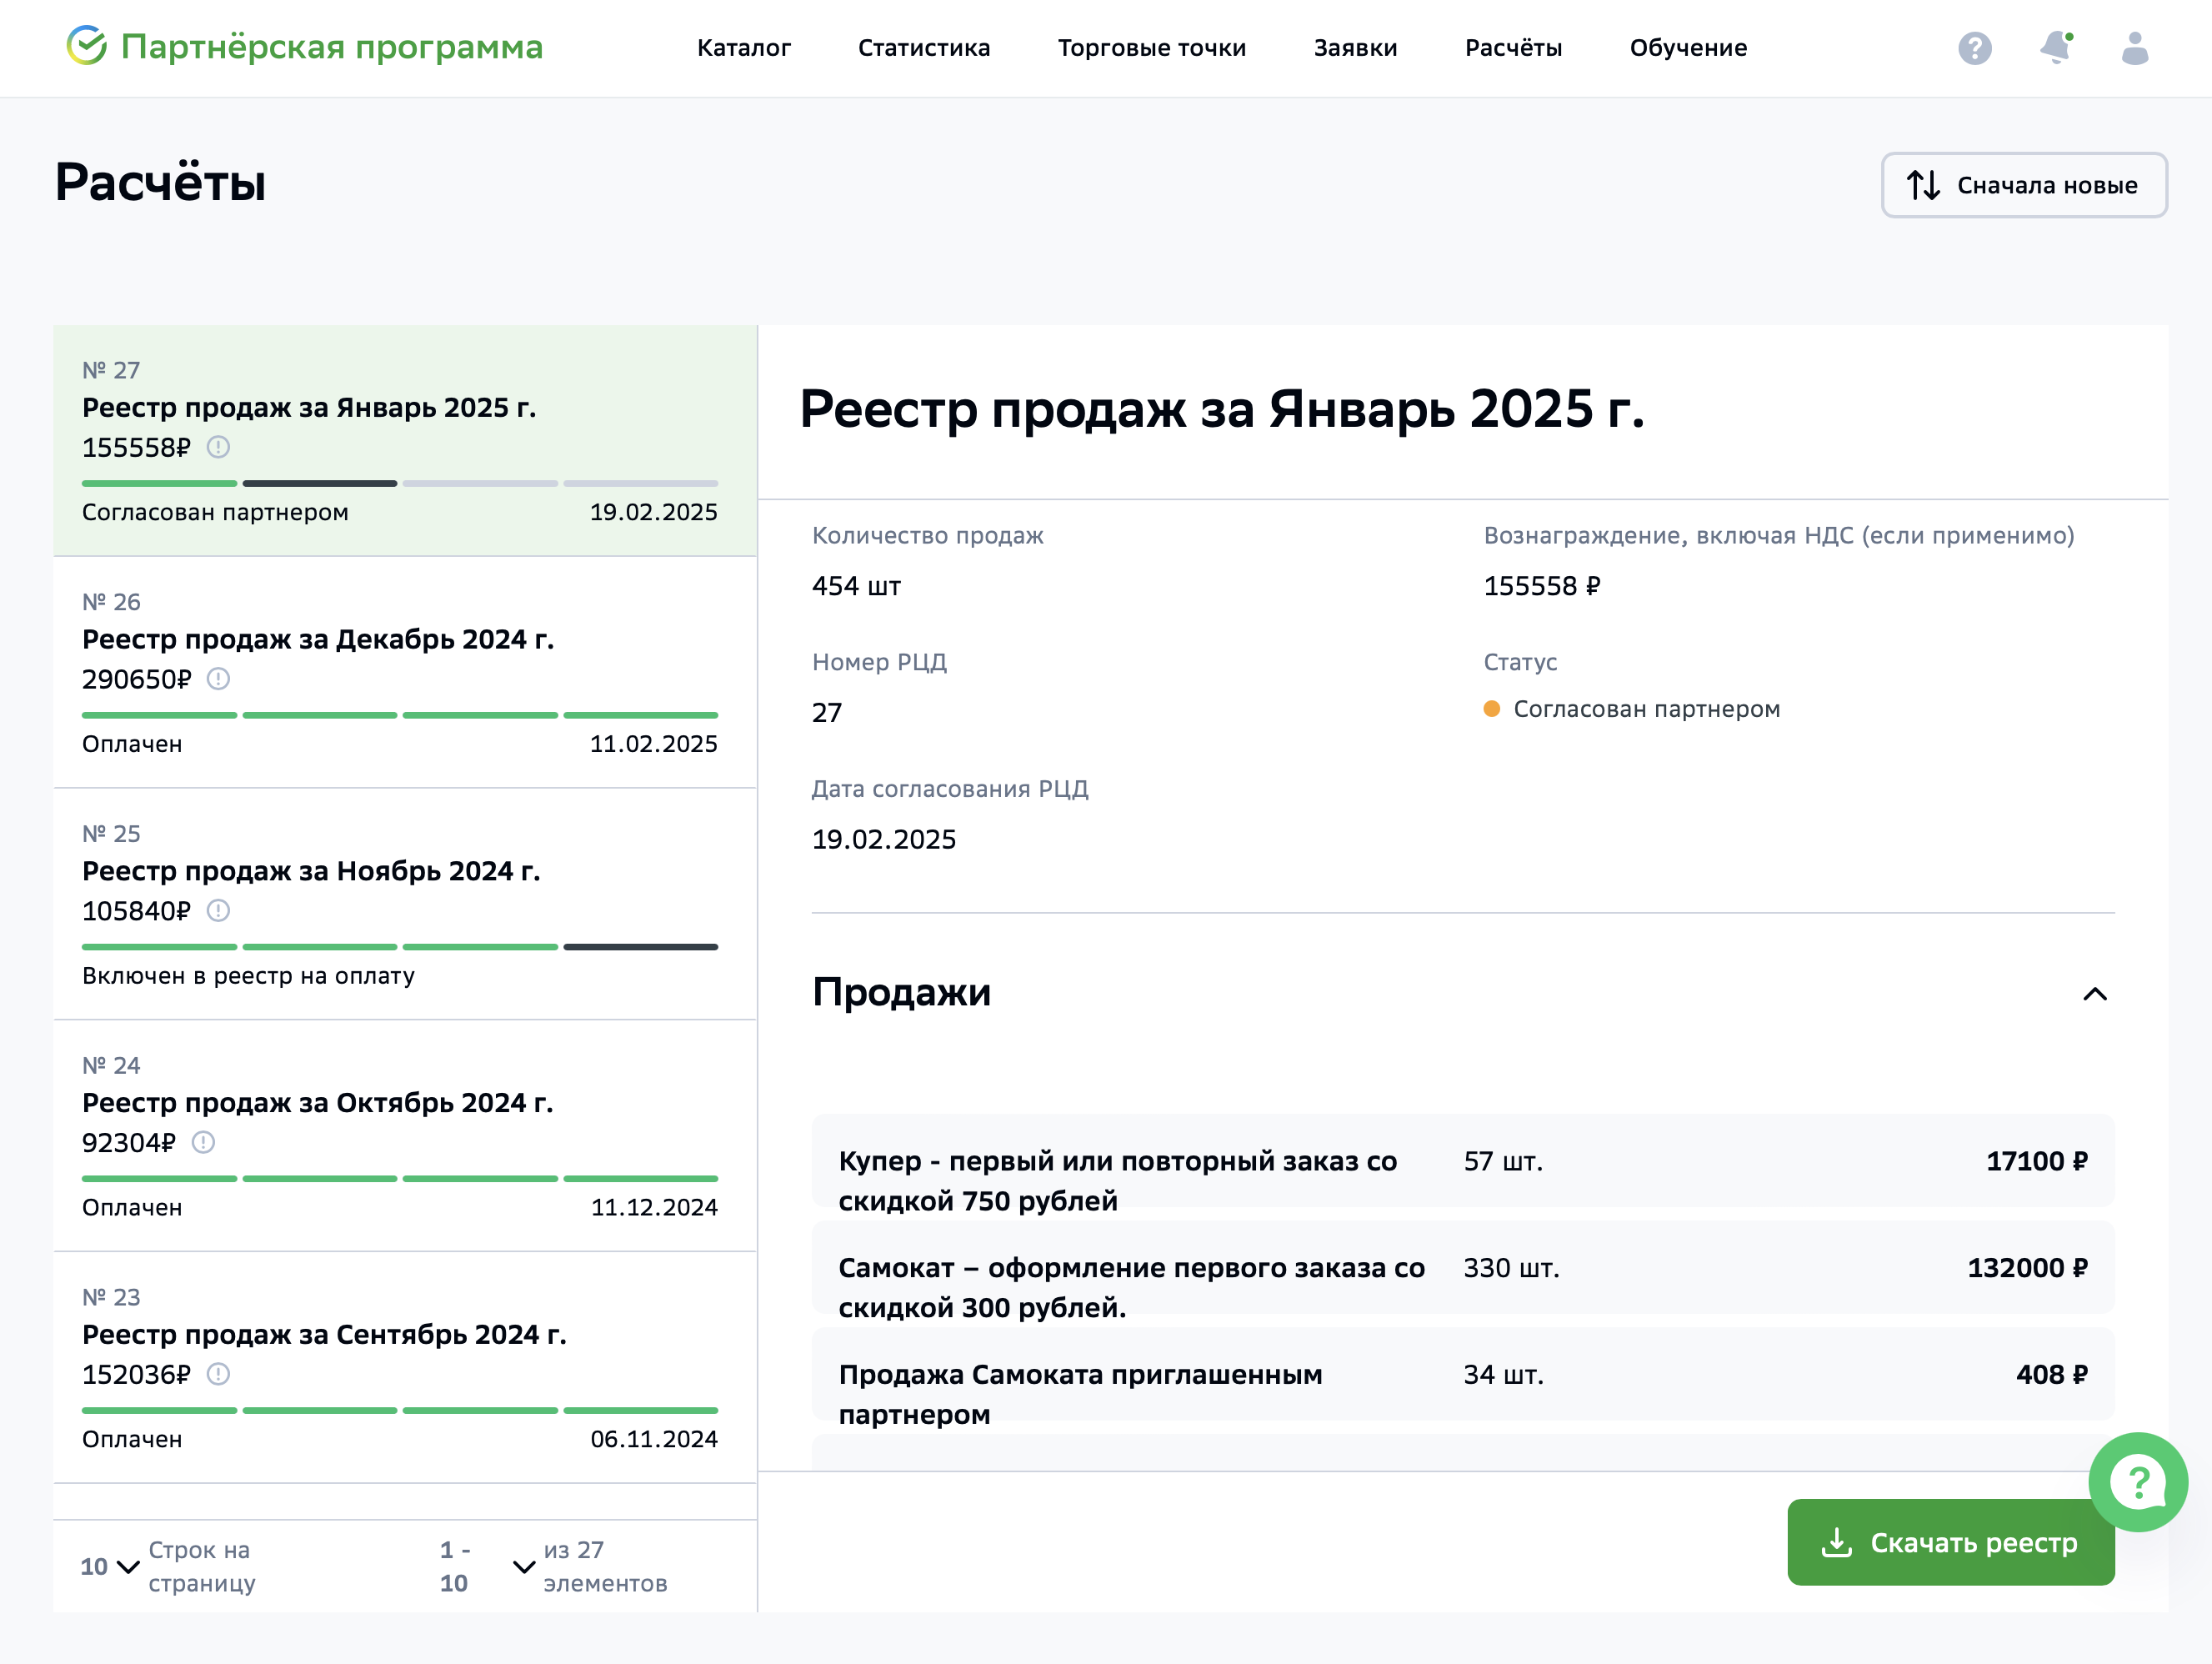This screenshot has height=1664, width=2212.
Task: Click info icon next to 105840₽ amount
Action: (x=218, y=911)
